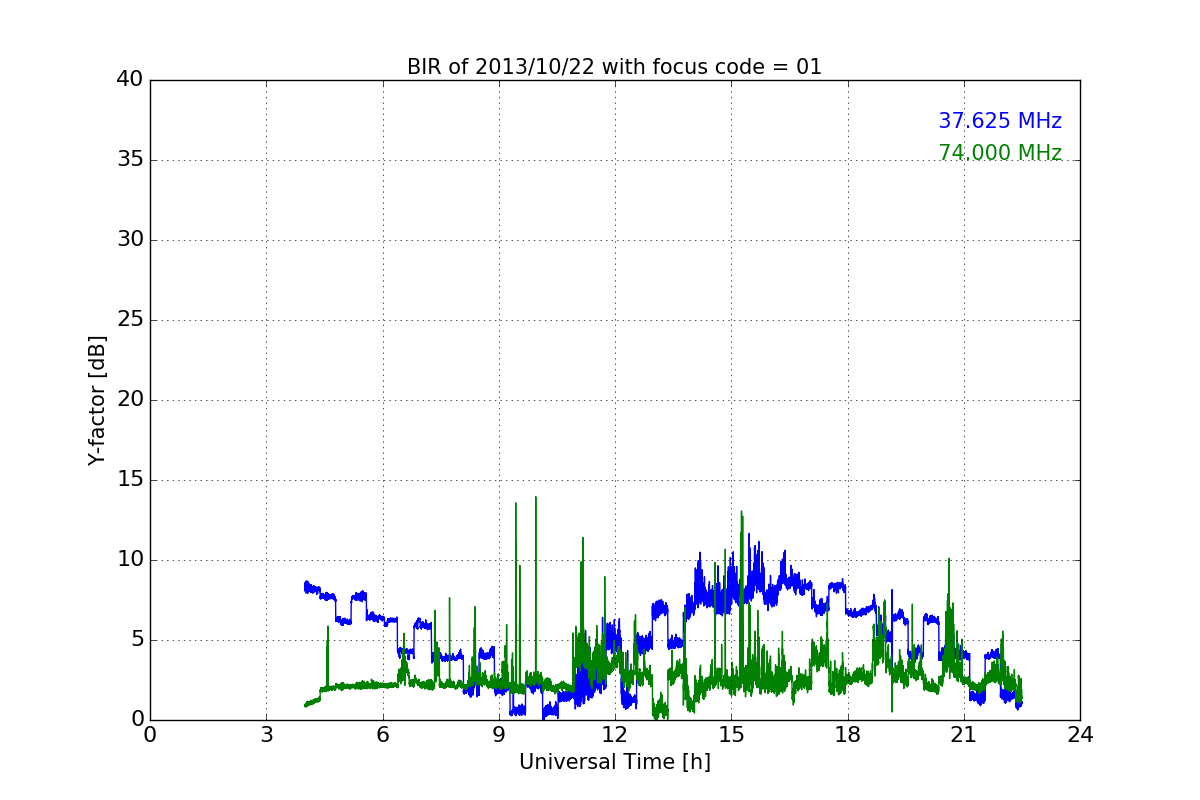Screen dimensions: 1200x800
Task: Click the x-axis tick label 18
Action: click(847, 735)
